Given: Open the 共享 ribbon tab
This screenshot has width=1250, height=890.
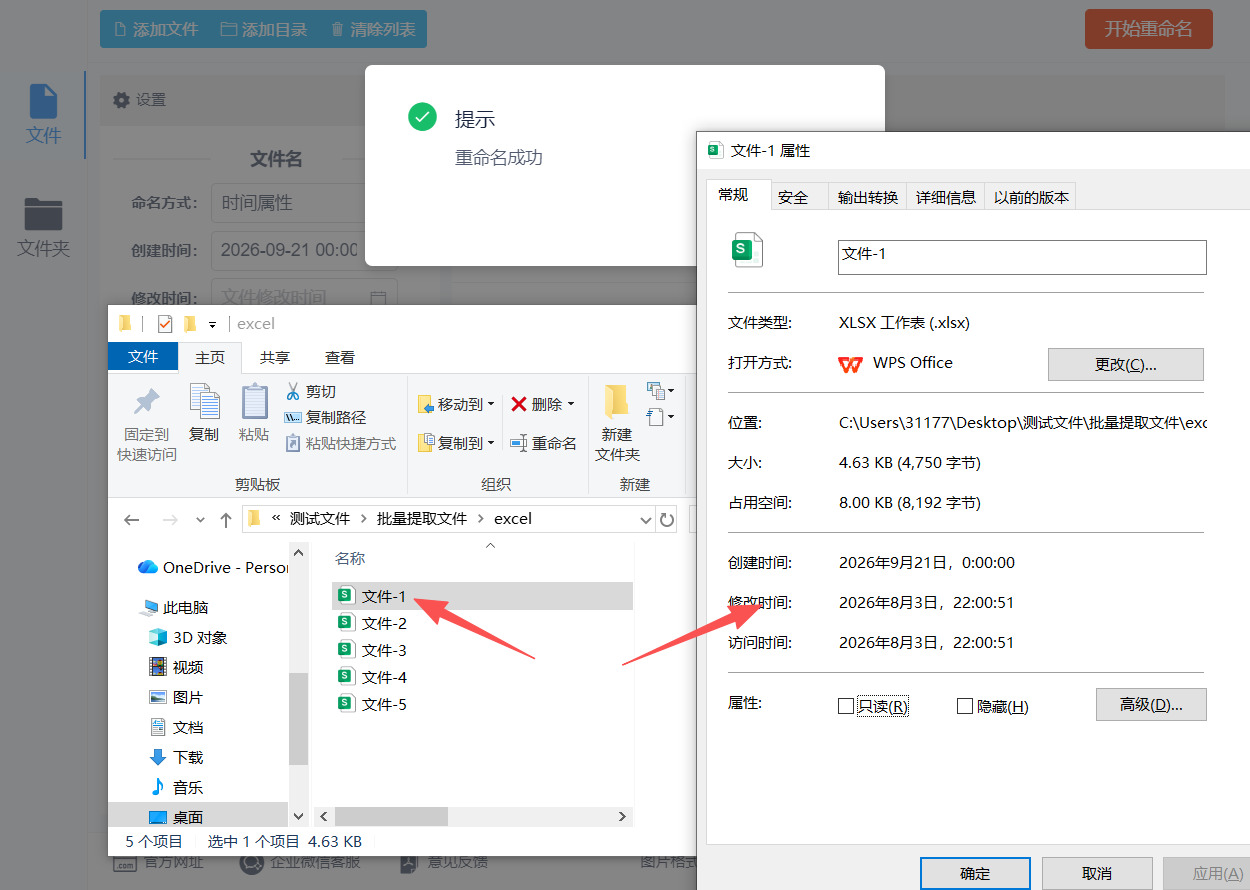Looking at the screenshot, I should (275, 357).
